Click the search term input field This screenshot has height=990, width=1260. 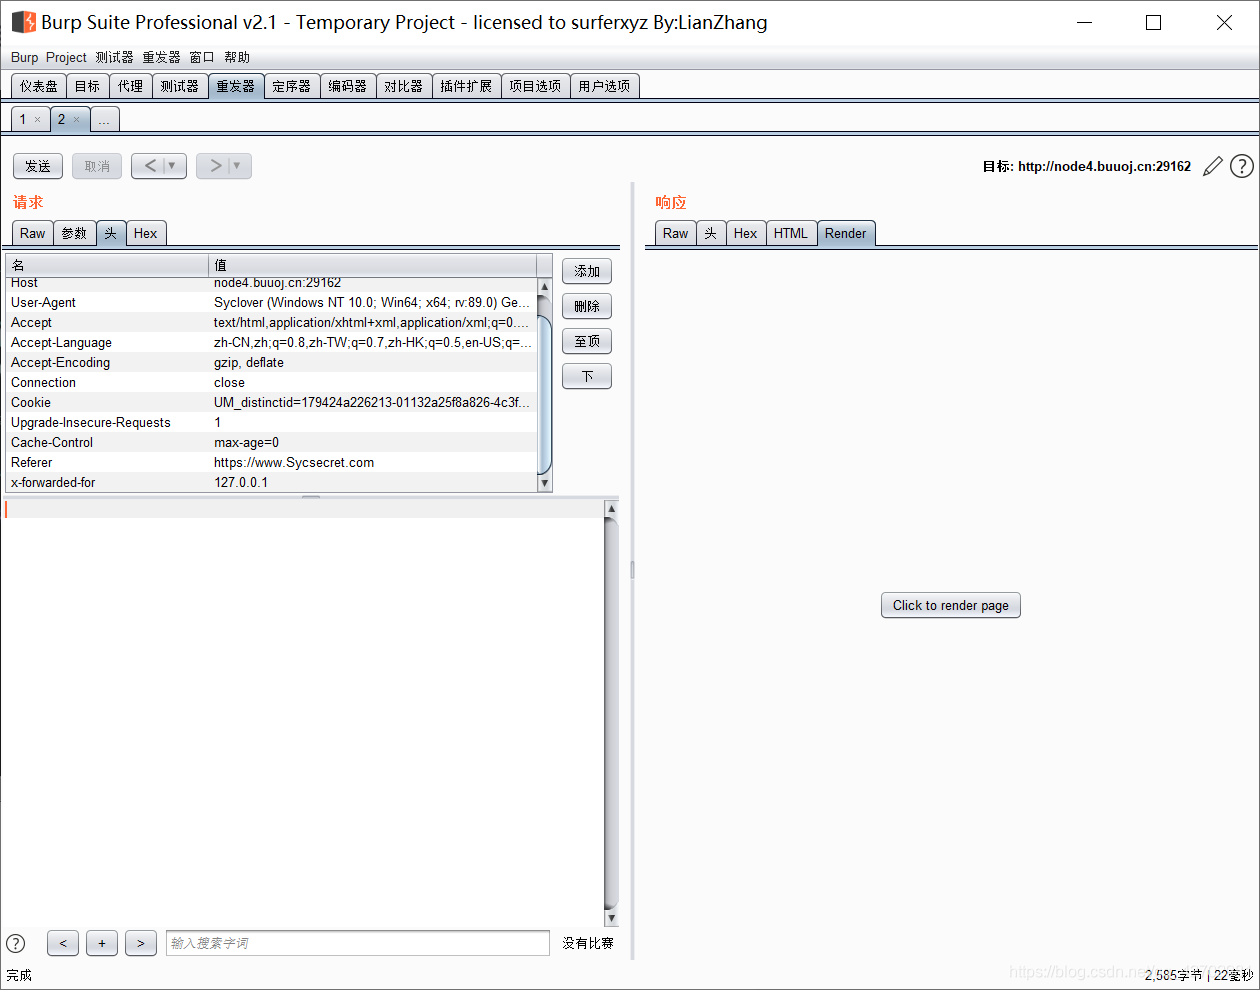(358, 943)
